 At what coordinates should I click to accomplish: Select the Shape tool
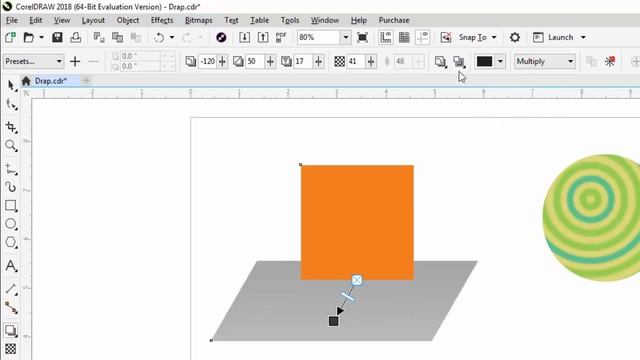[11, 104]
